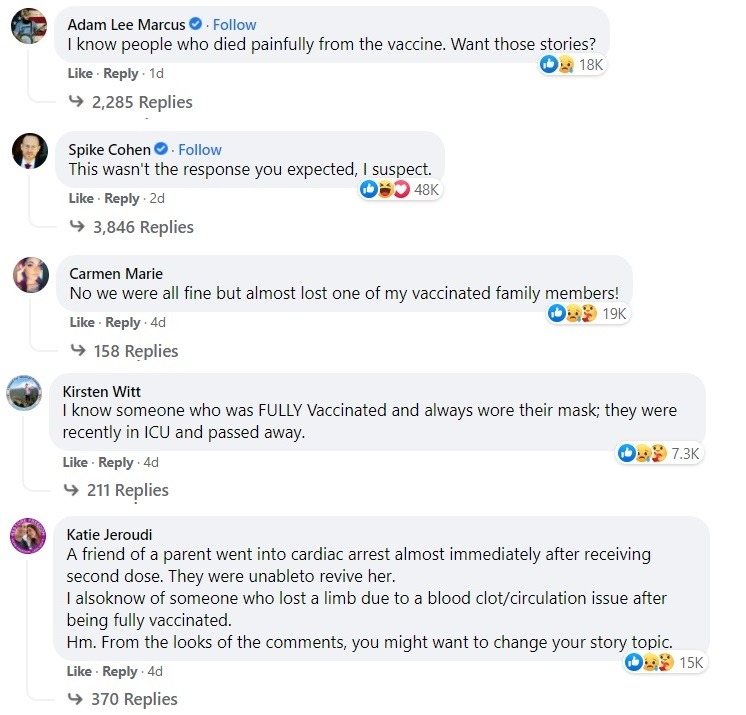This screenshot has width=746, height=715.
Task: Click Katie Jeroudi's profile picture
Action: tap(29, 536)
